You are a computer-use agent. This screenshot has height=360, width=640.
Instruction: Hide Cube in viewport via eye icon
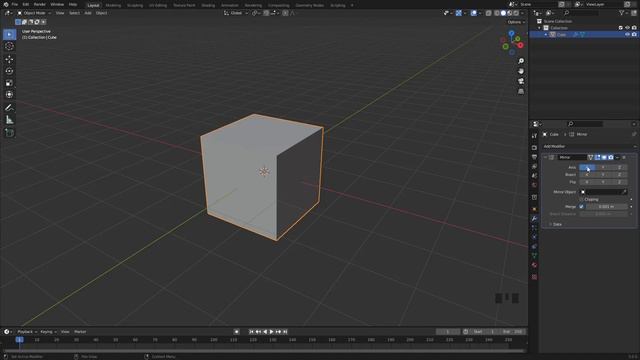coord(627,35)
